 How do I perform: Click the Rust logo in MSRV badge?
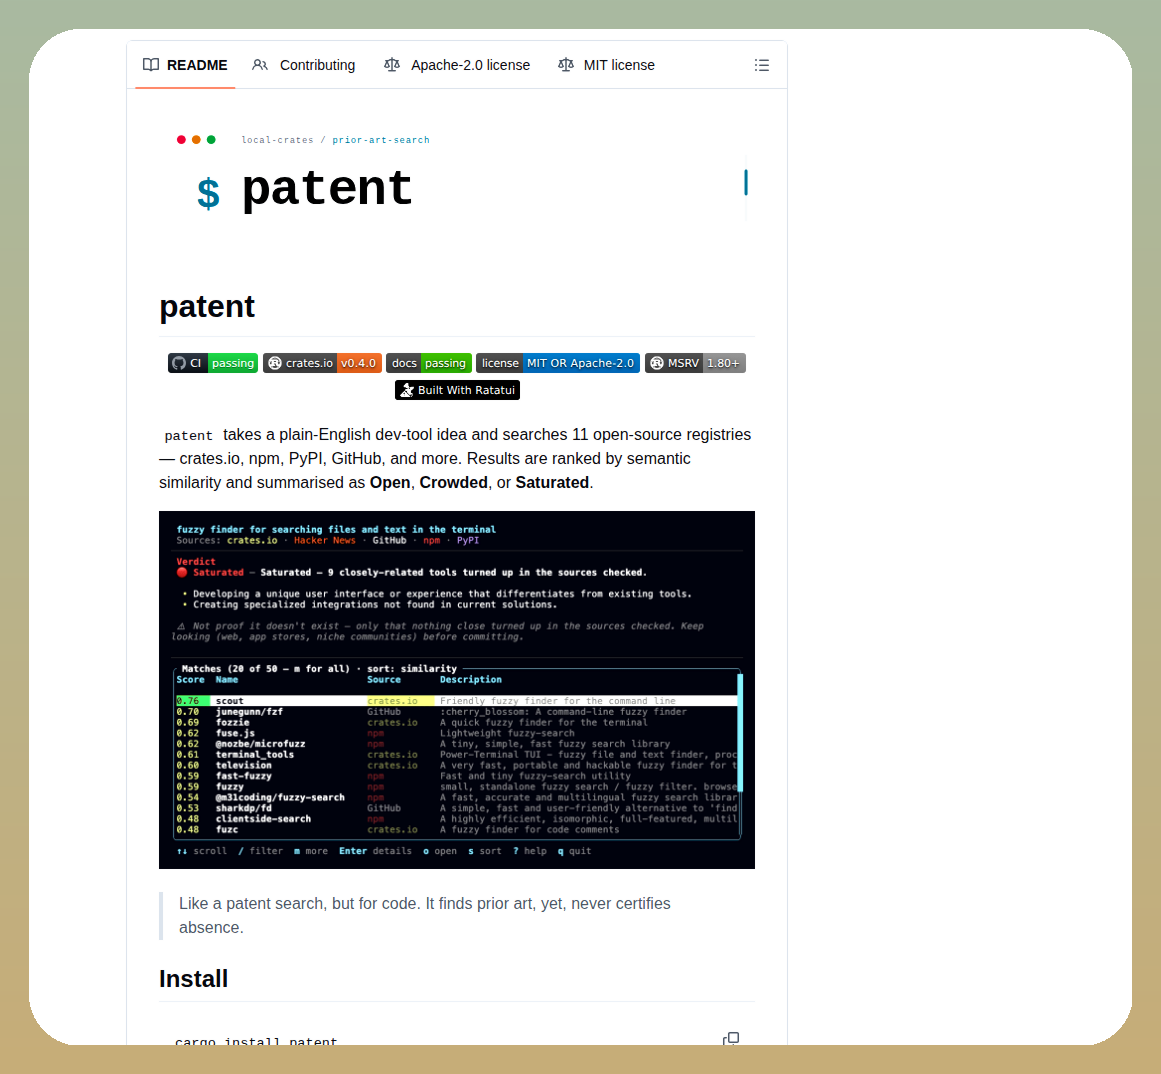pos(657,363)
